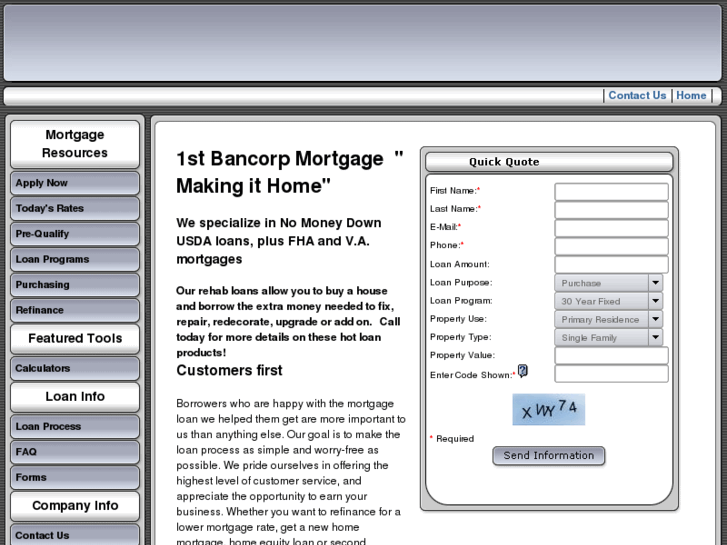Open the Loan Purpose dropdown showing Purchase
This screenshot has width=727, height=545.
click(x=608, y=283)
